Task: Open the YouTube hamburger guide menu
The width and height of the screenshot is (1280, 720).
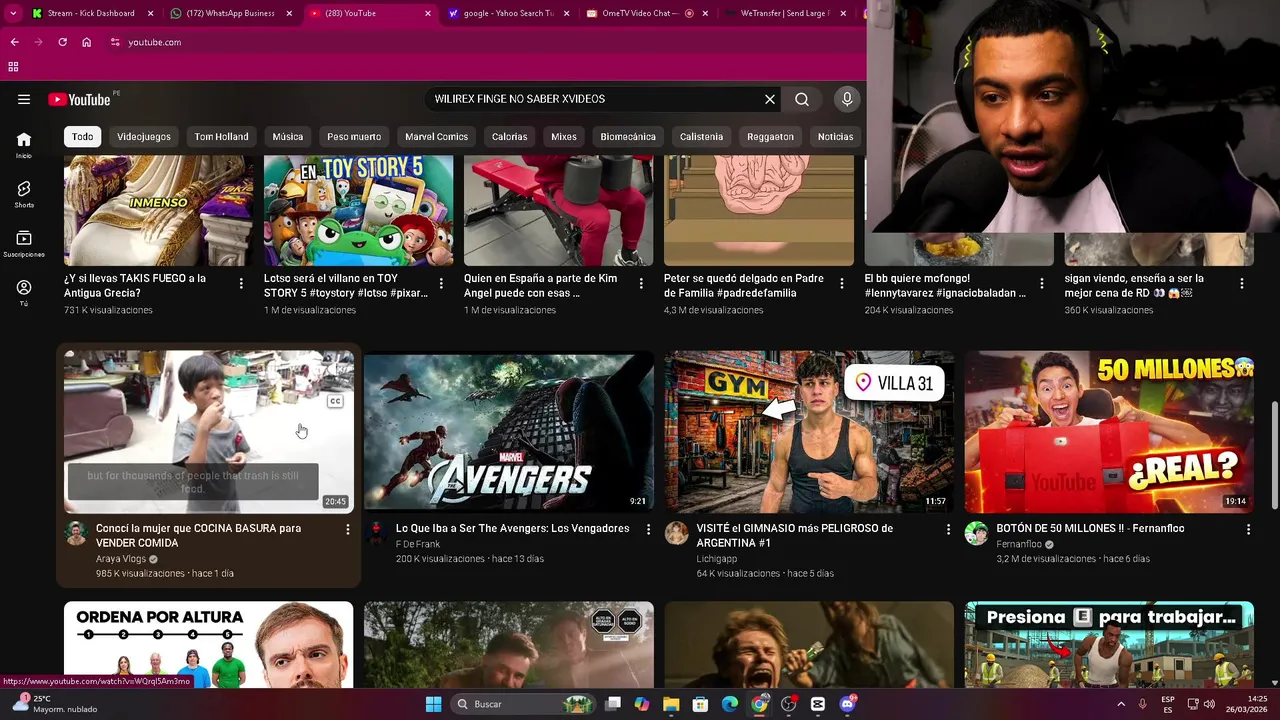Action: [24, 99]
